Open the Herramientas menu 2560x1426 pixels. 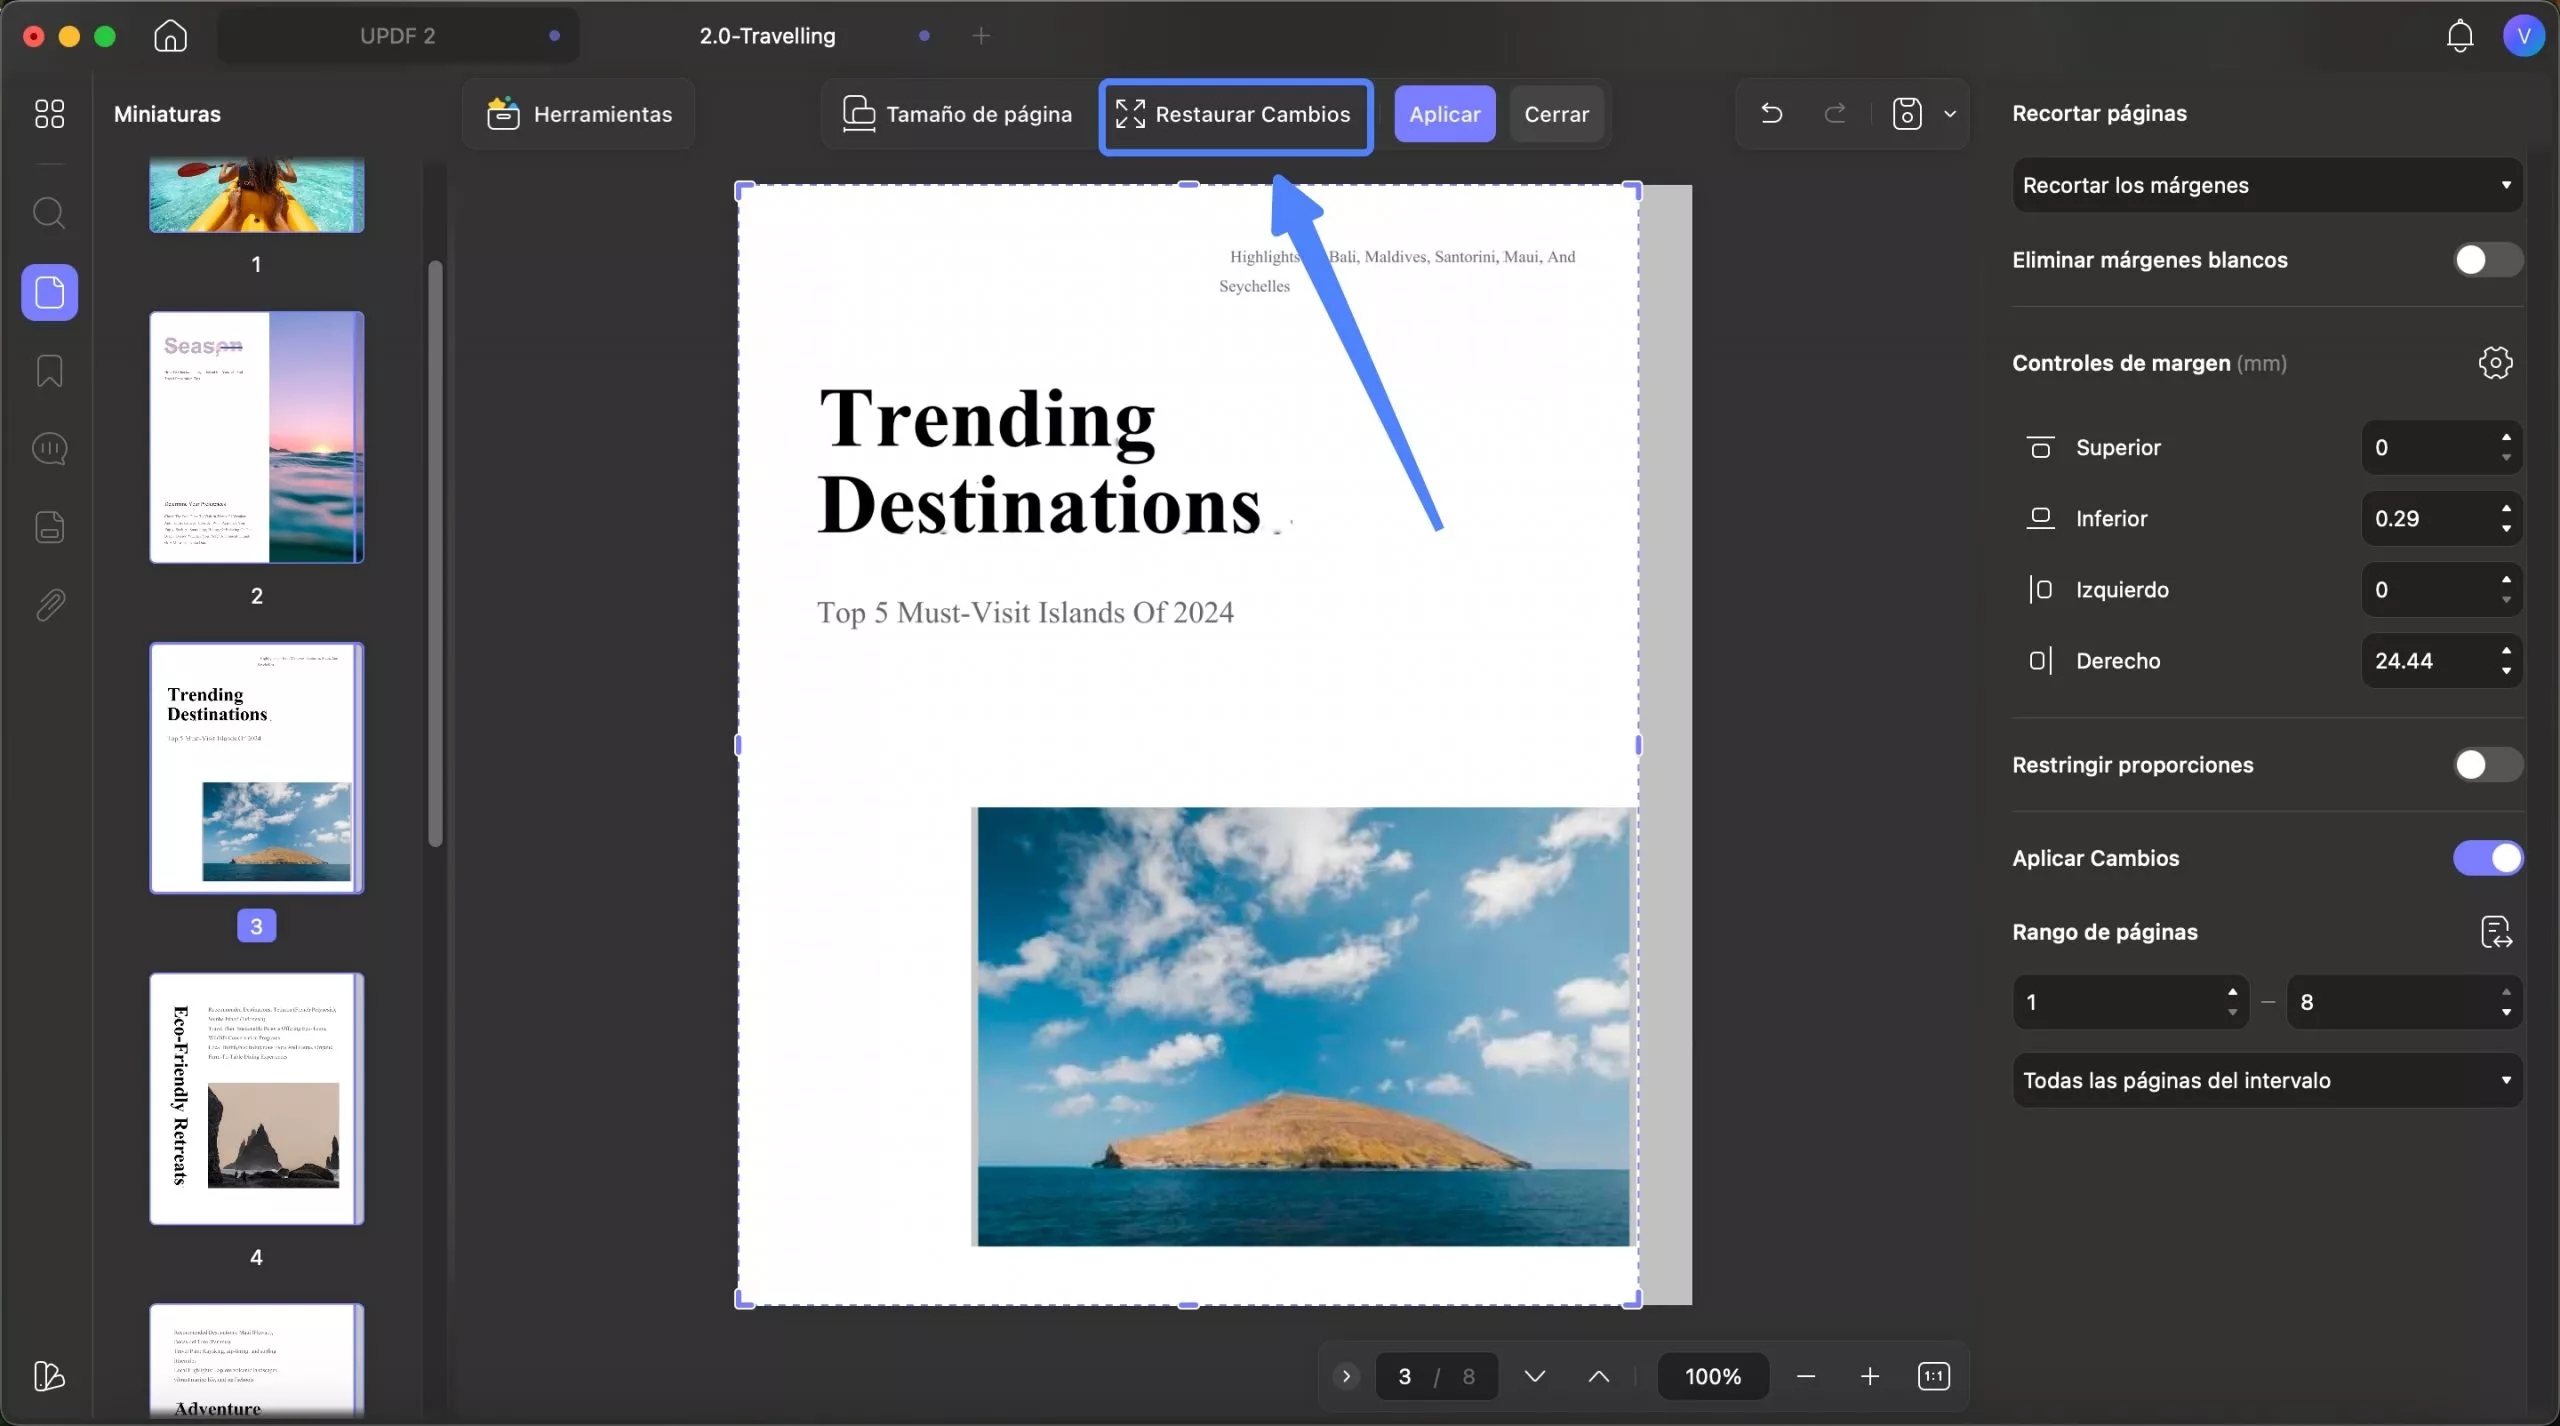(x=579, y=114)
